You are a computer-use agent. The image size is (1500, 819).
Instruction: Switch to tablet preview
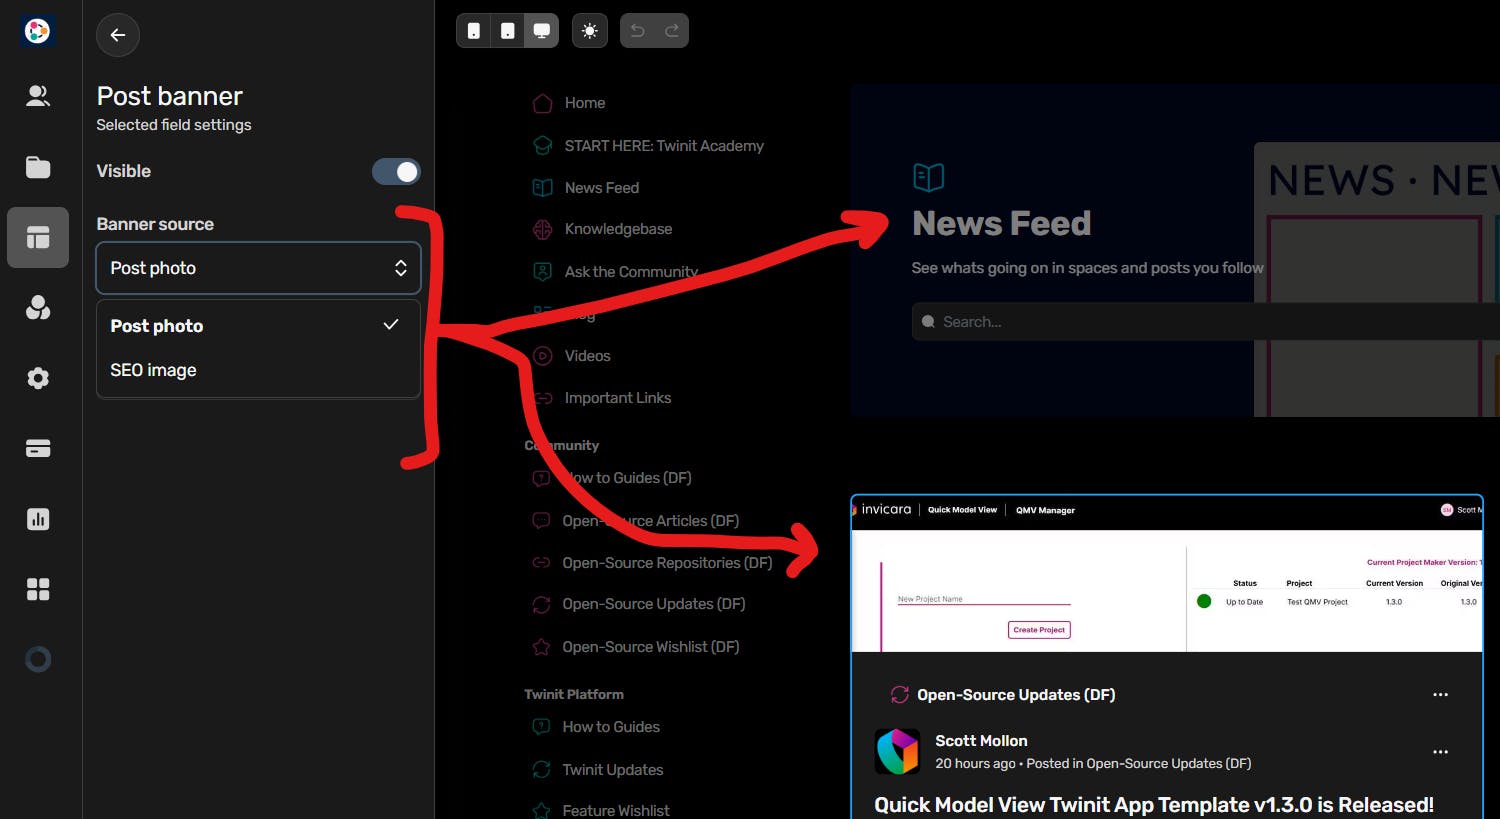(508, 31)
